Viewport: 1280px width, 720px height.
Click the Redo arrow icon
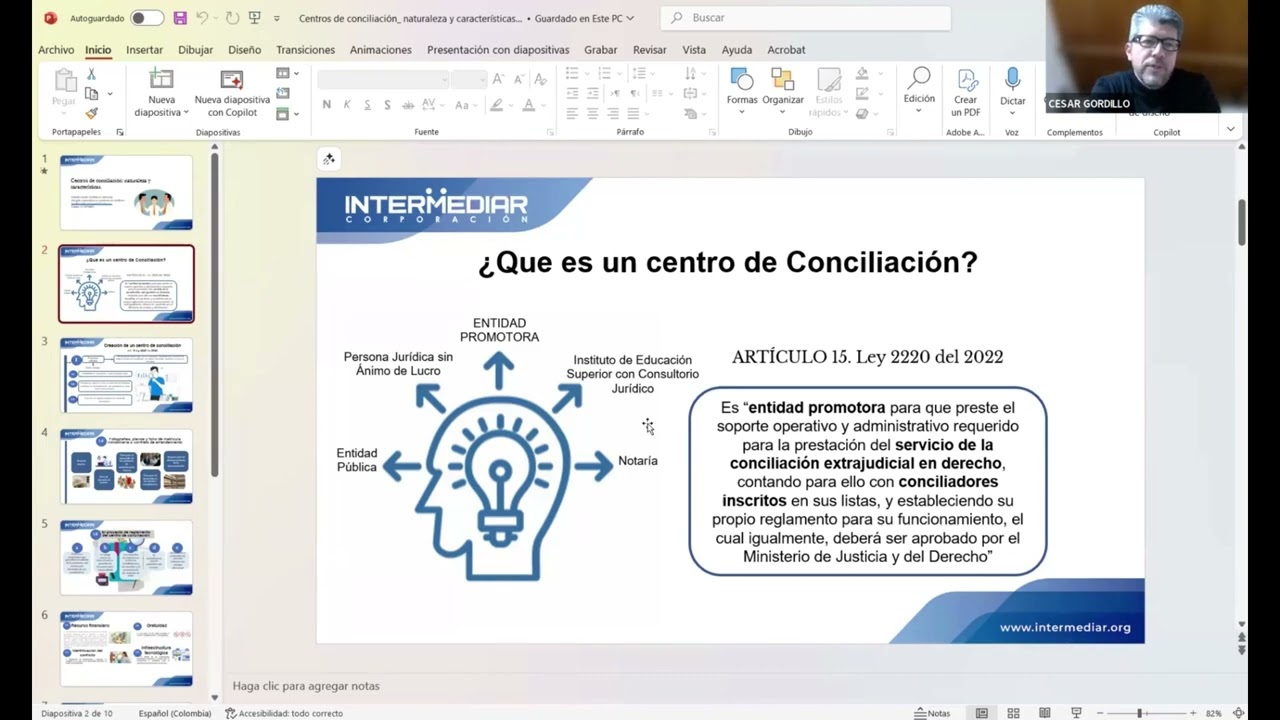[x=232, y=18]
